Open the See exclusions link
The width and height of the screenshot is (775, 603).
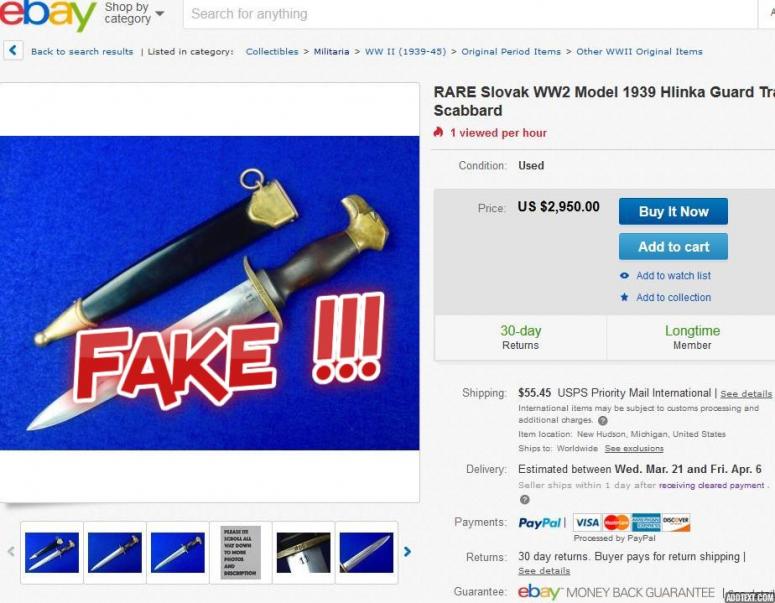tap(634, 448)
